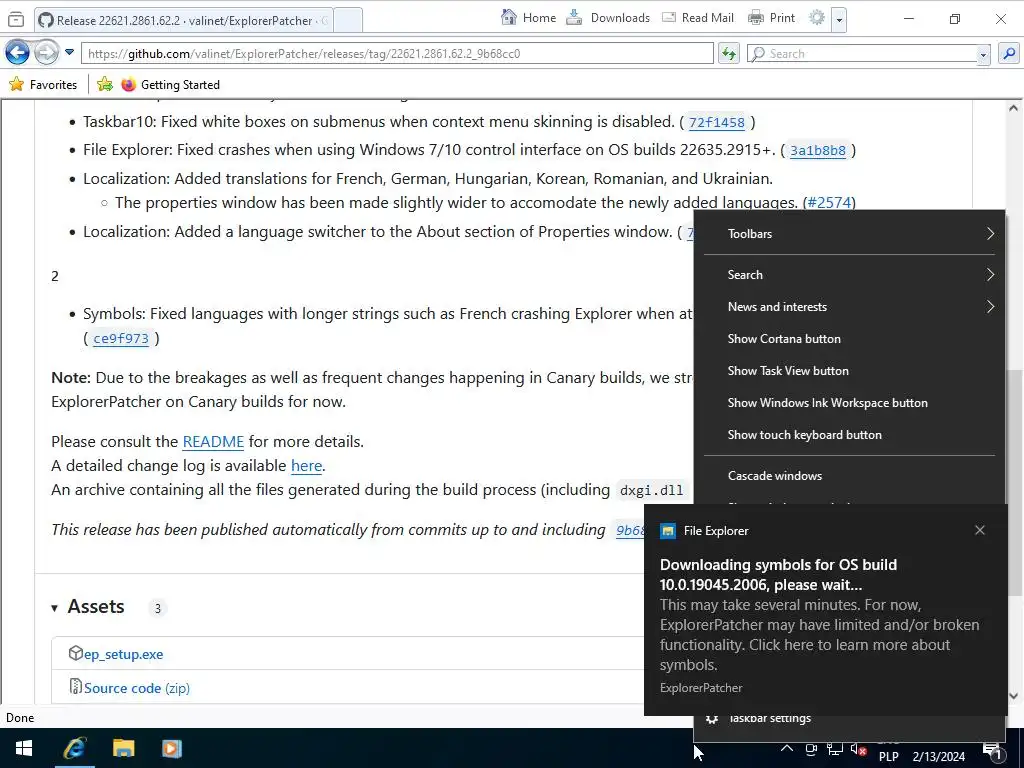1024x768 pixels.
Task: Collapse the Assets section triangle
Action: [55, 608]
